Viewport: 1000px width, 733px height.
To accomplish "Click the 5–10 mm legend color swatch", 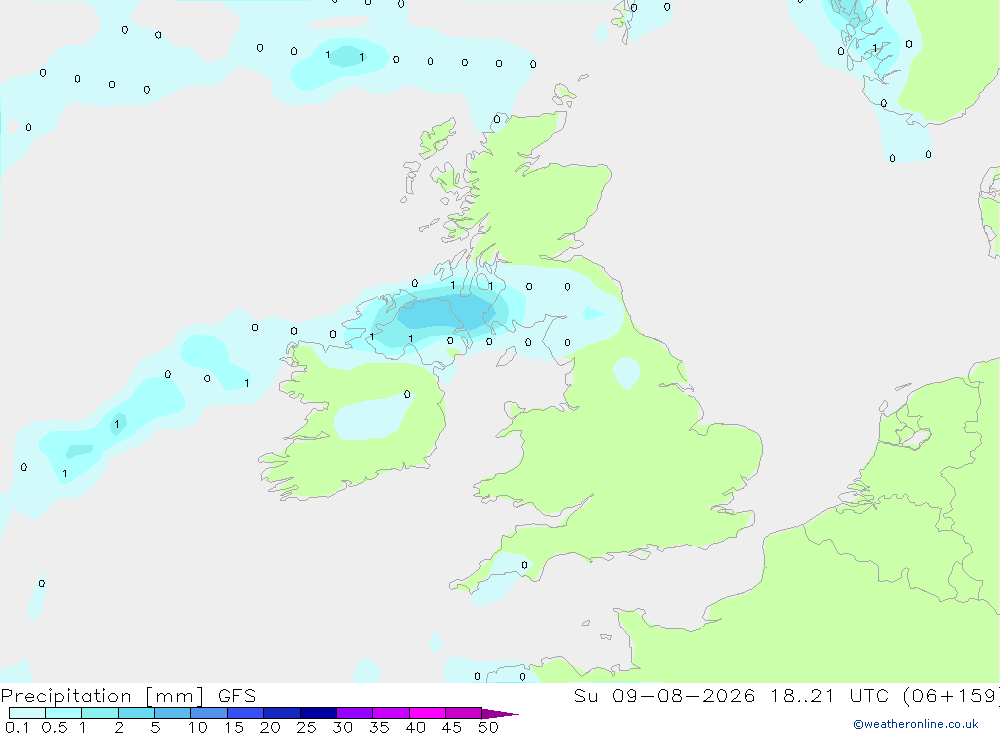I will pyautogui.click(x=173, y=713).
